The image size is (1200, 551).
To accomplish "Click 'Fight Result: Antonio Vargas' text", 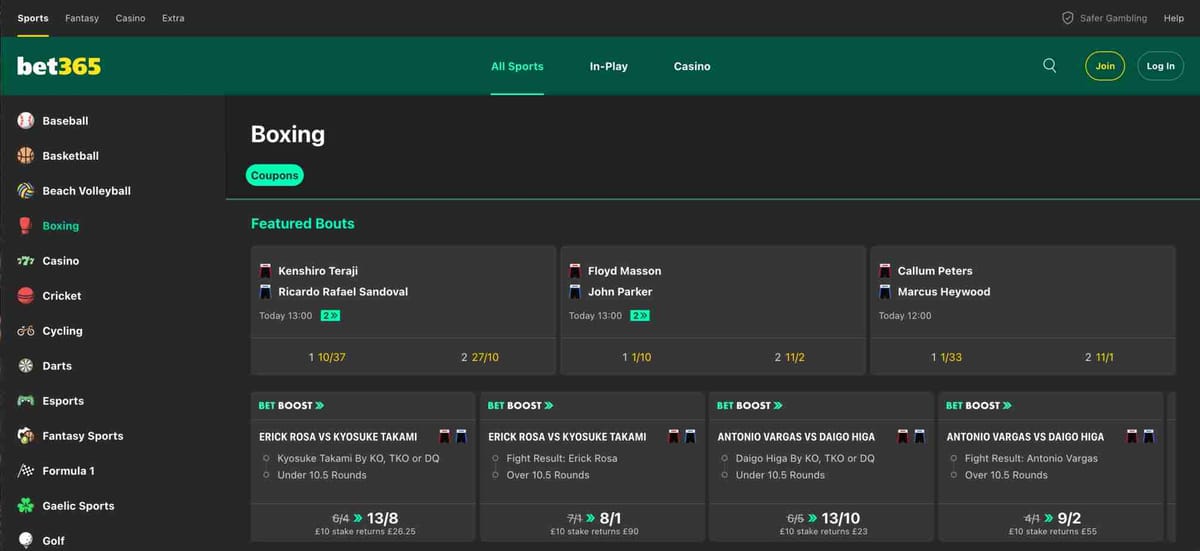I will (1031, 459).
